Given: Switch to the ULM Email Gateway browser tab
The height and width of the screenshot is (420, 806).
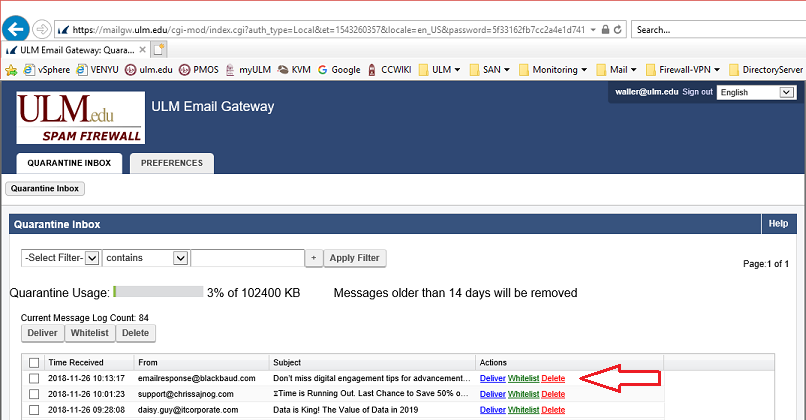Looking at the screenshot, I should point(76,50).
